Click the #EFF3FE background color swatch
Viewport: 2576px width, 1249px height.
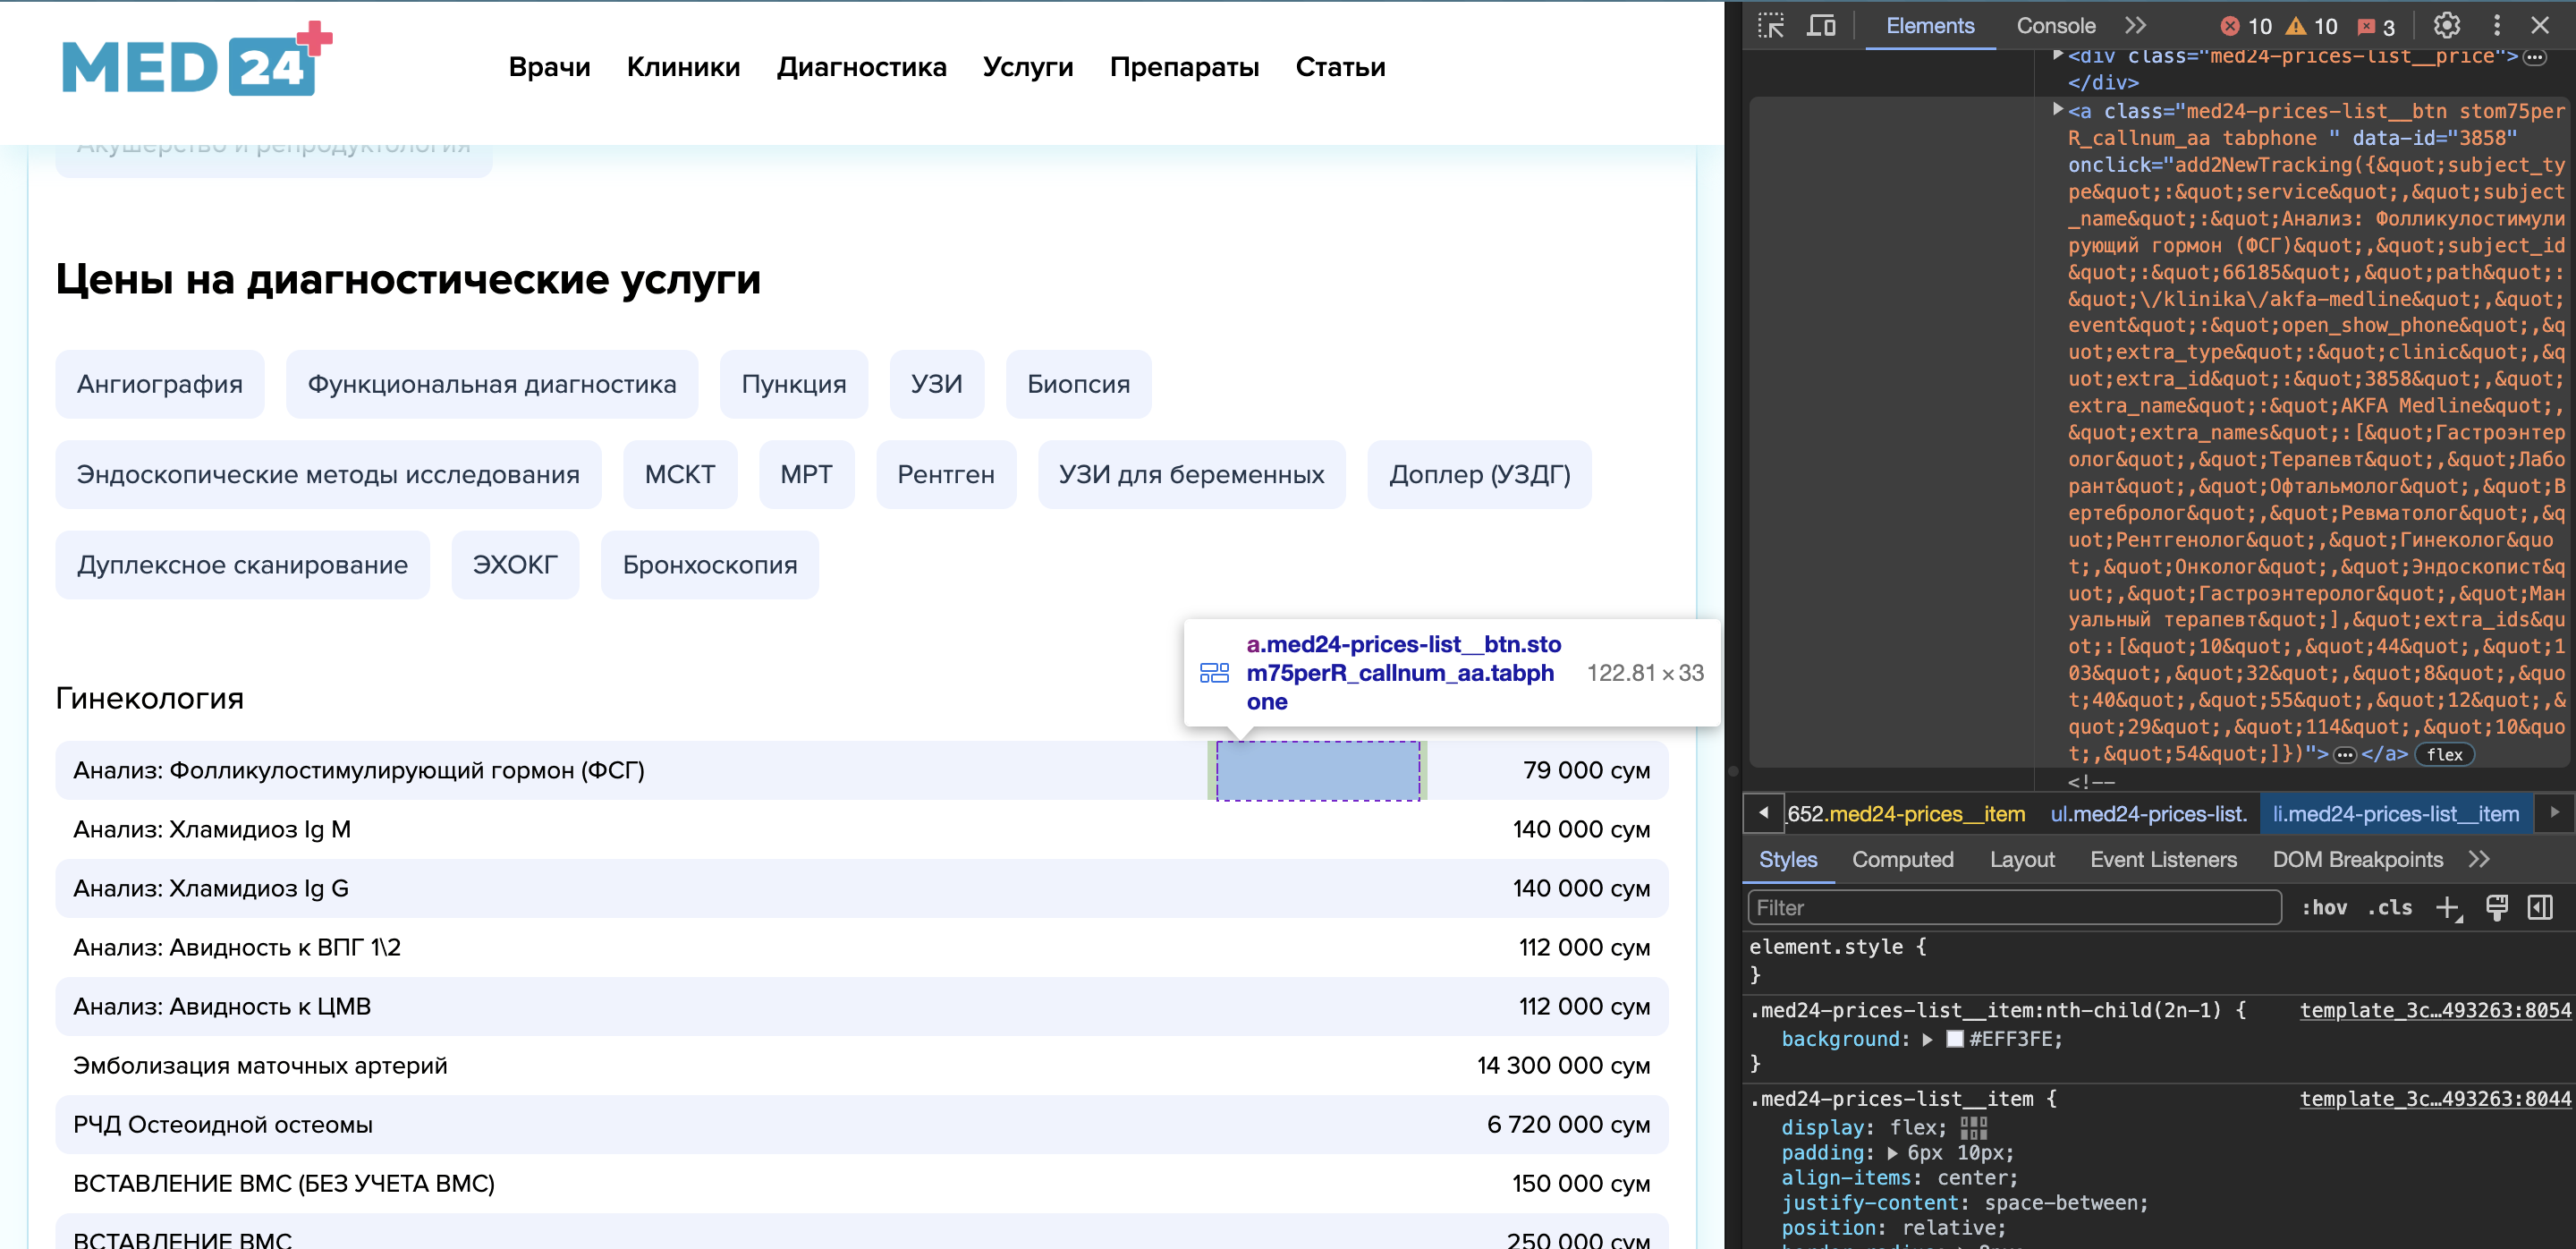[1954, 1039]
